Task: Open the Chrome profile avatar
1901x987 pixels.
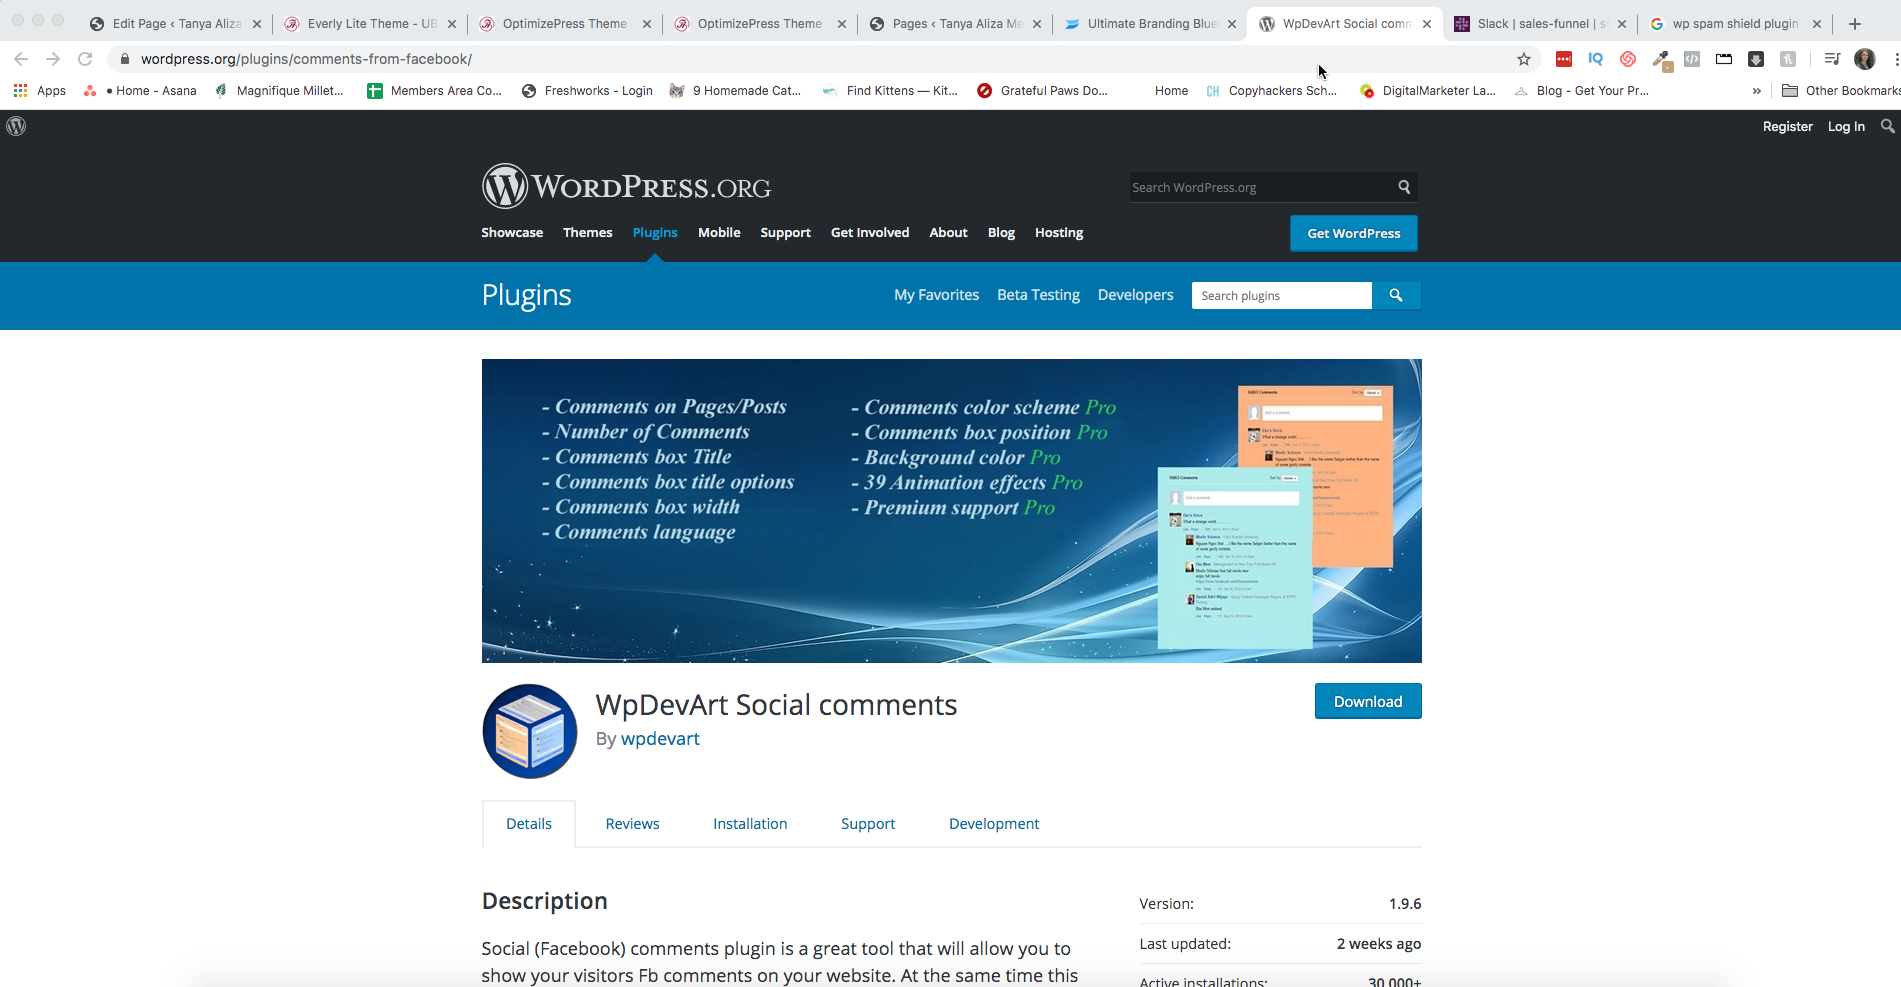Action: (x=1865, y=59)
